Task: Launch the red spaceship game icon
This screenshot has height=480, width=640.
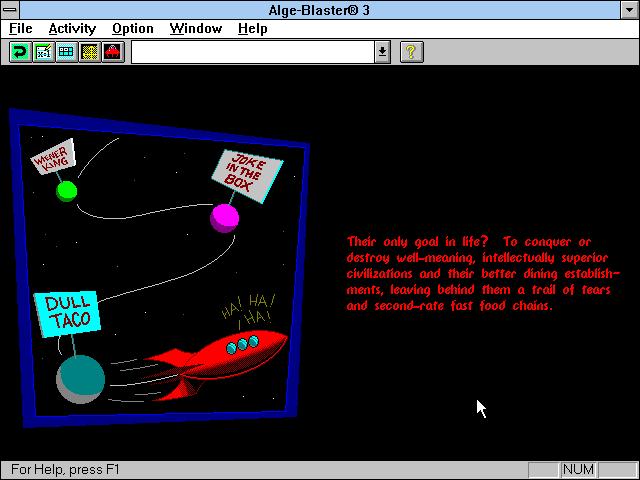Action: click(x=113, y=52)
